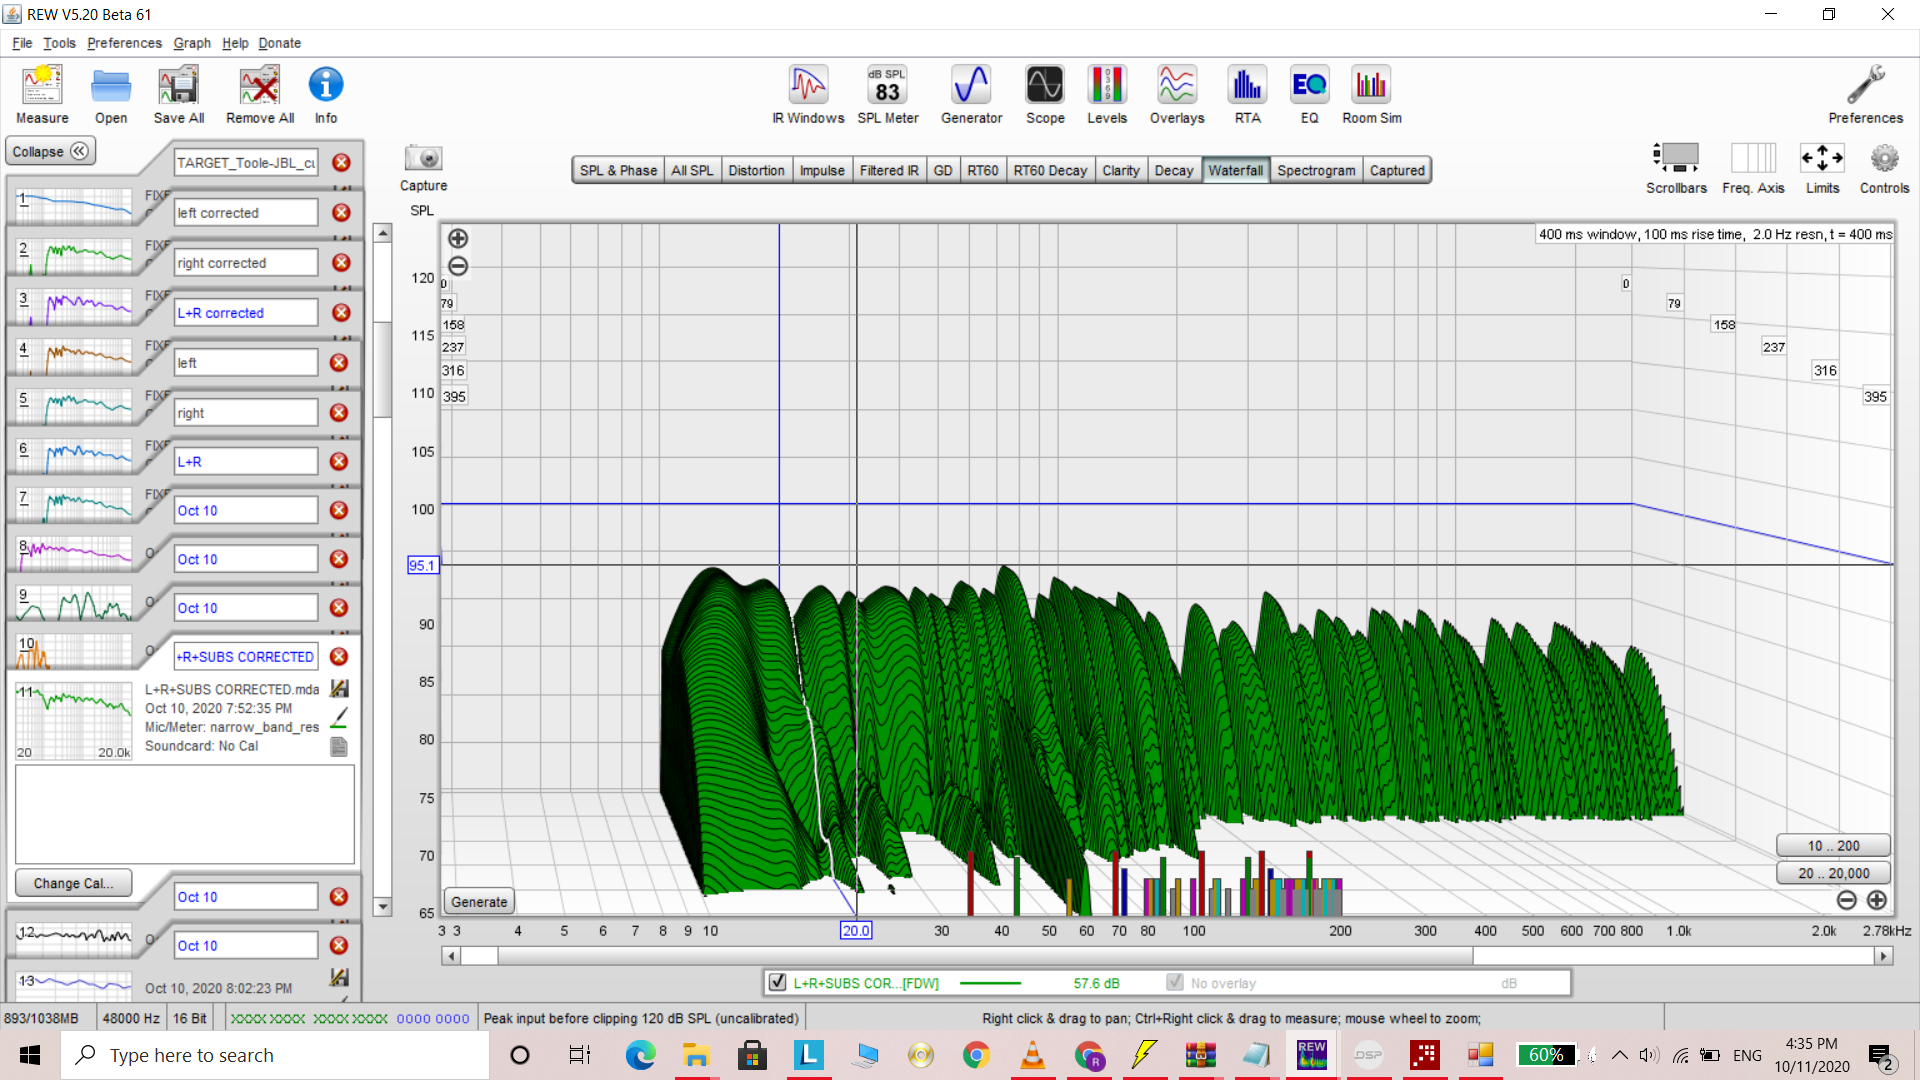The height and width of the screenshot is (1080, 1920).
Task: Zoom out horizontal frequency axis
Action: tap(1847, 900)
